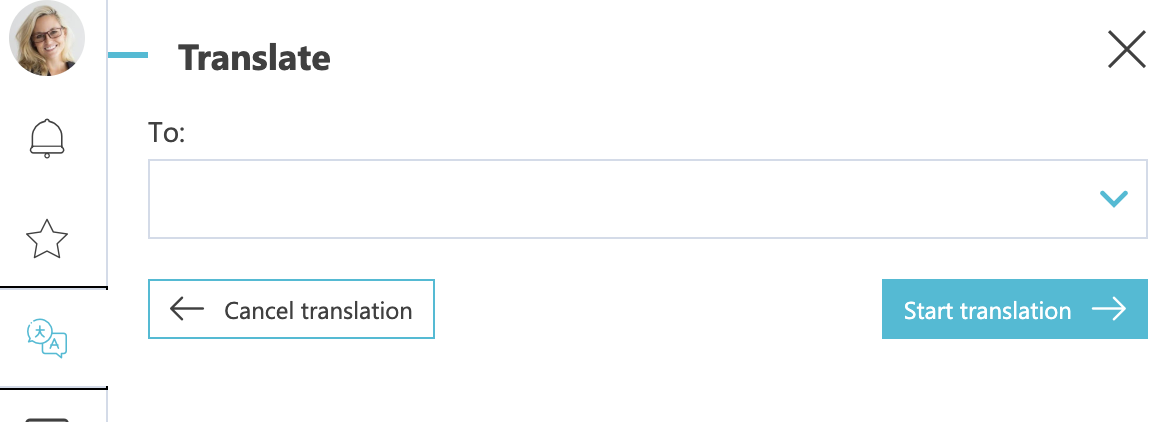Open the target language combo box
Viewport: 1176px width, 422px height.
click(x=648, y=199)
